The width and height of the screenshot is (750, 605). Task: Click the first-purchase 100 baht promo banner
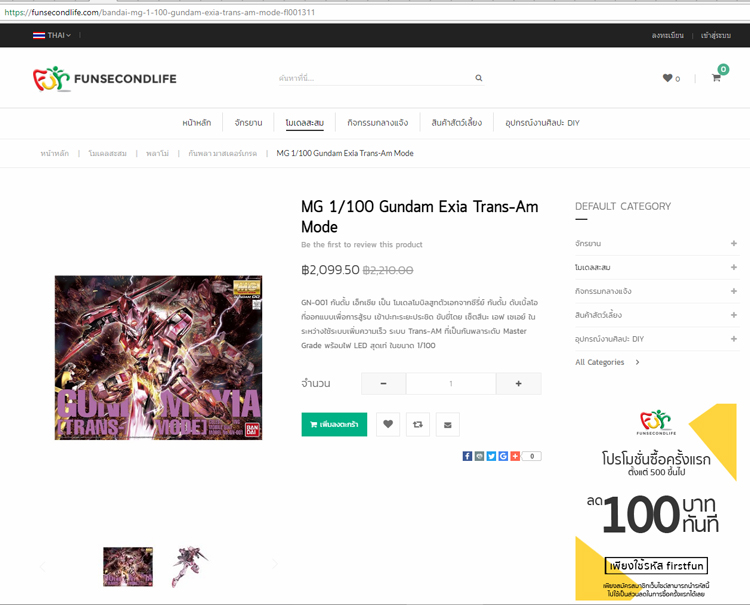point(656,502)
